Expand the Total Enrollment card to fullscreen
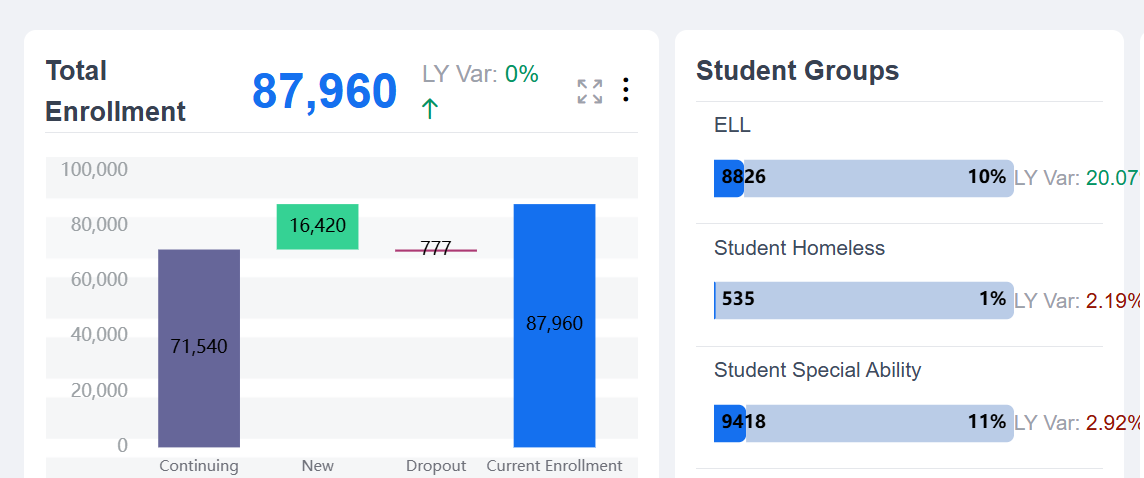 click(x=590, y=91)
